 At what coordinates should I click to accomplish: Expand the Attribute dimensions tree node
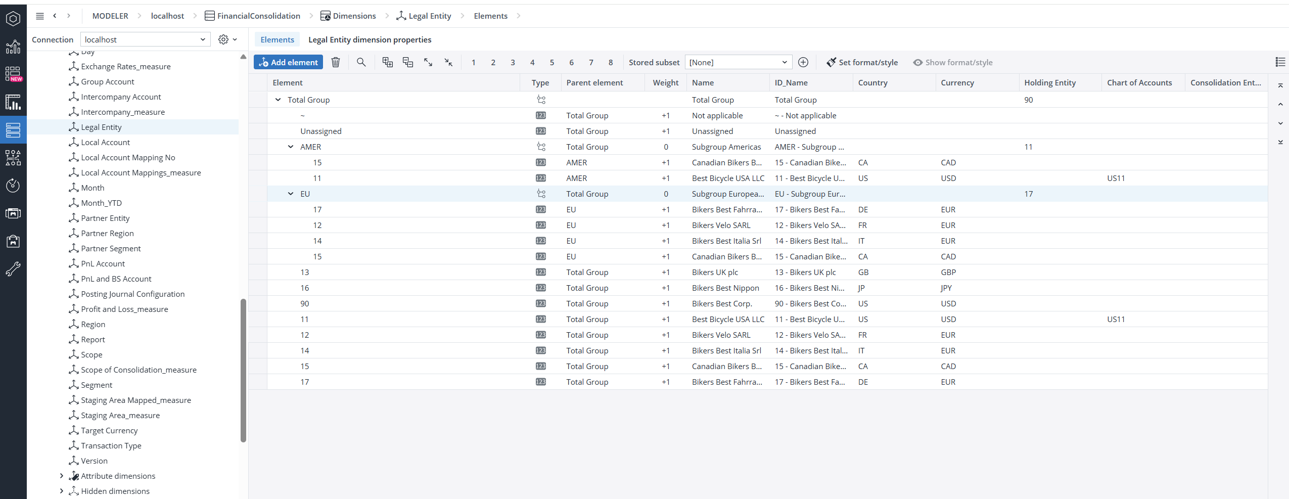(x=62, y=476)
